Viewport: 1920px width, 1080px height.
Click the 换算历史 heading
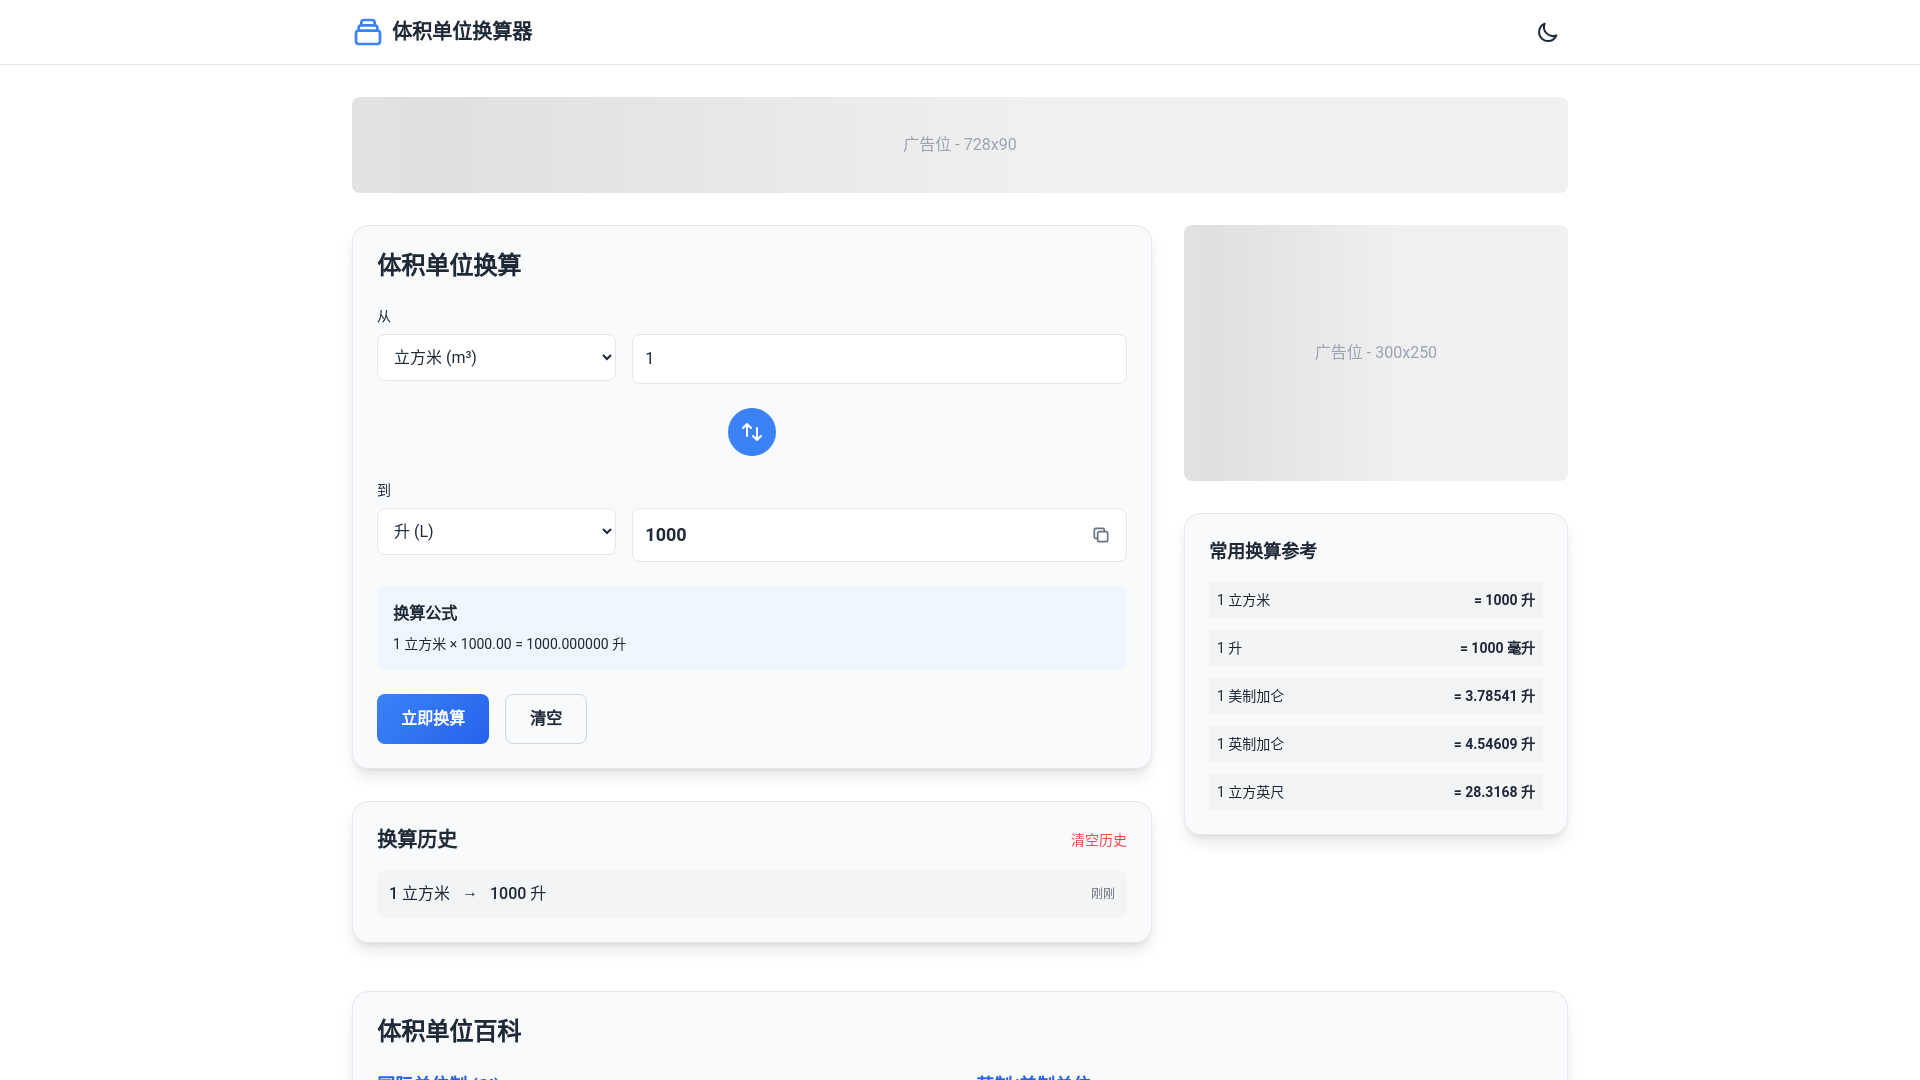click(417, 839)
